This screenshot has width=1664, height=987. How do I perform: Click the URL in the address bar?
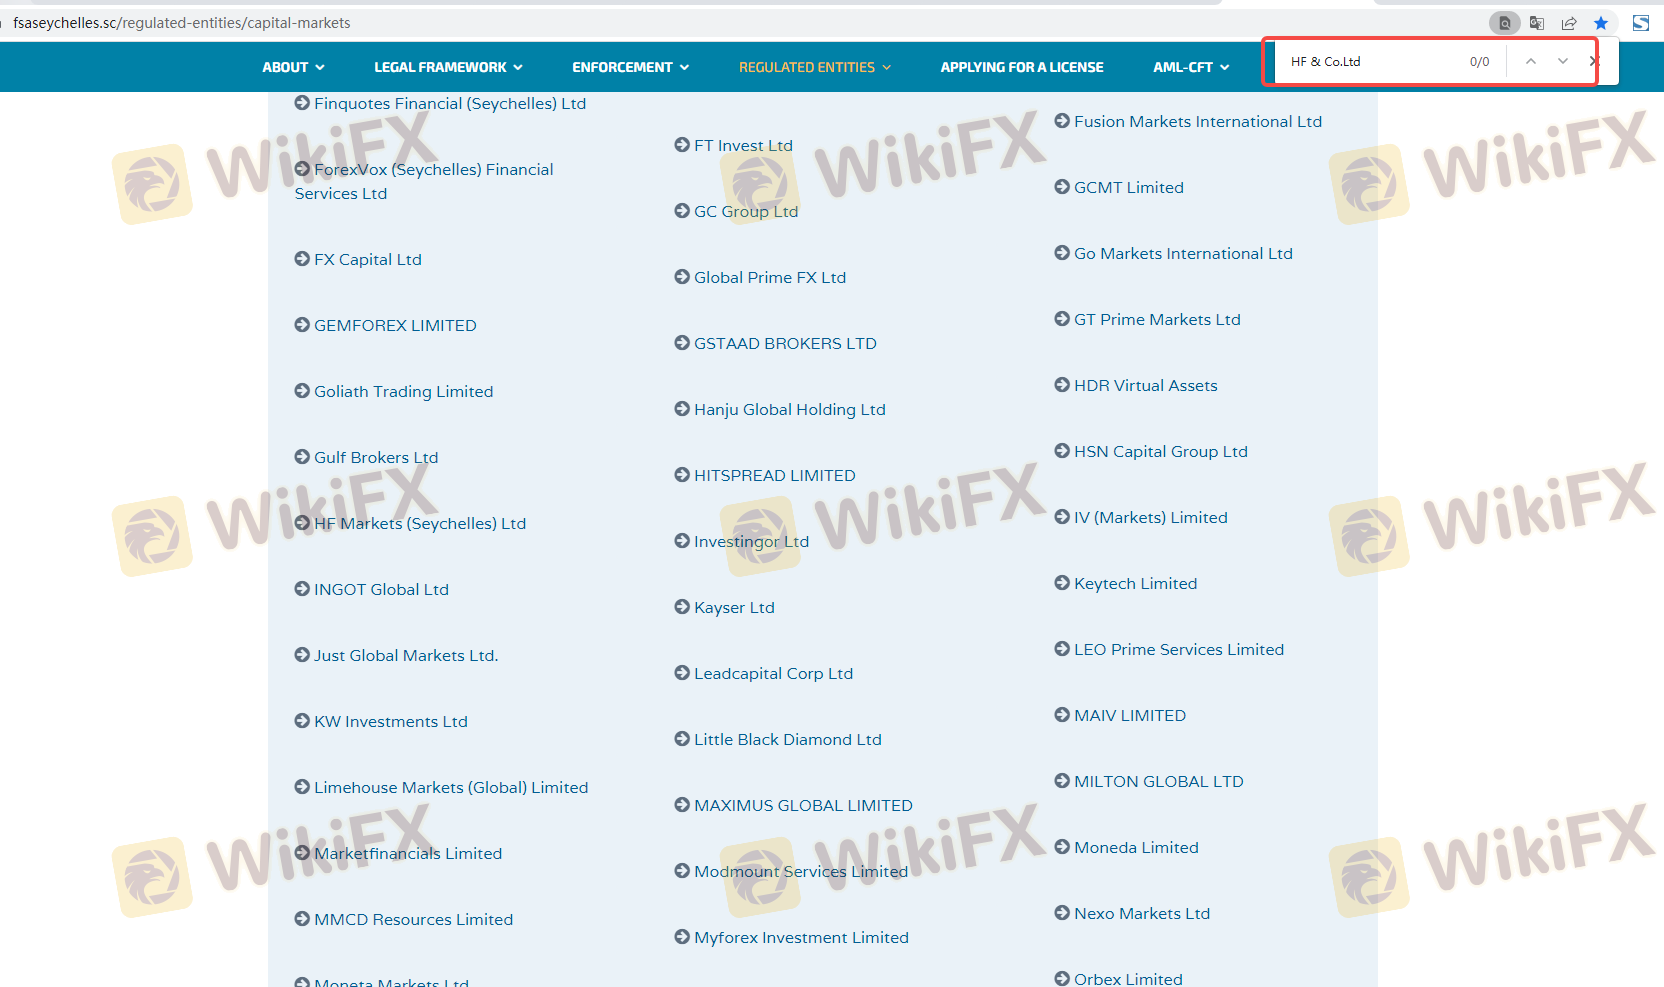[x=182, y=23]
